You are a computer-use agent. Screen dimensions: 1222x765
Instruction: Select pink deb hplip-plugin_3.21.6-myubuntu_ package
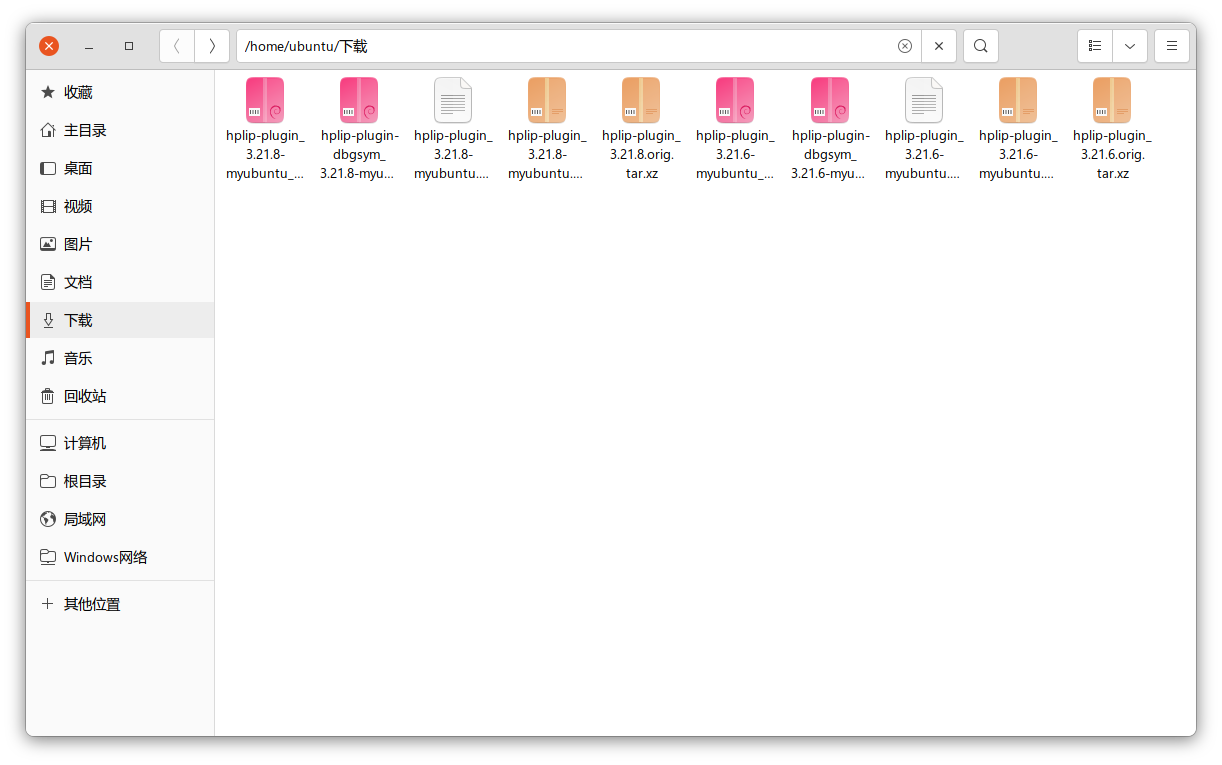(x=735, y=129)
